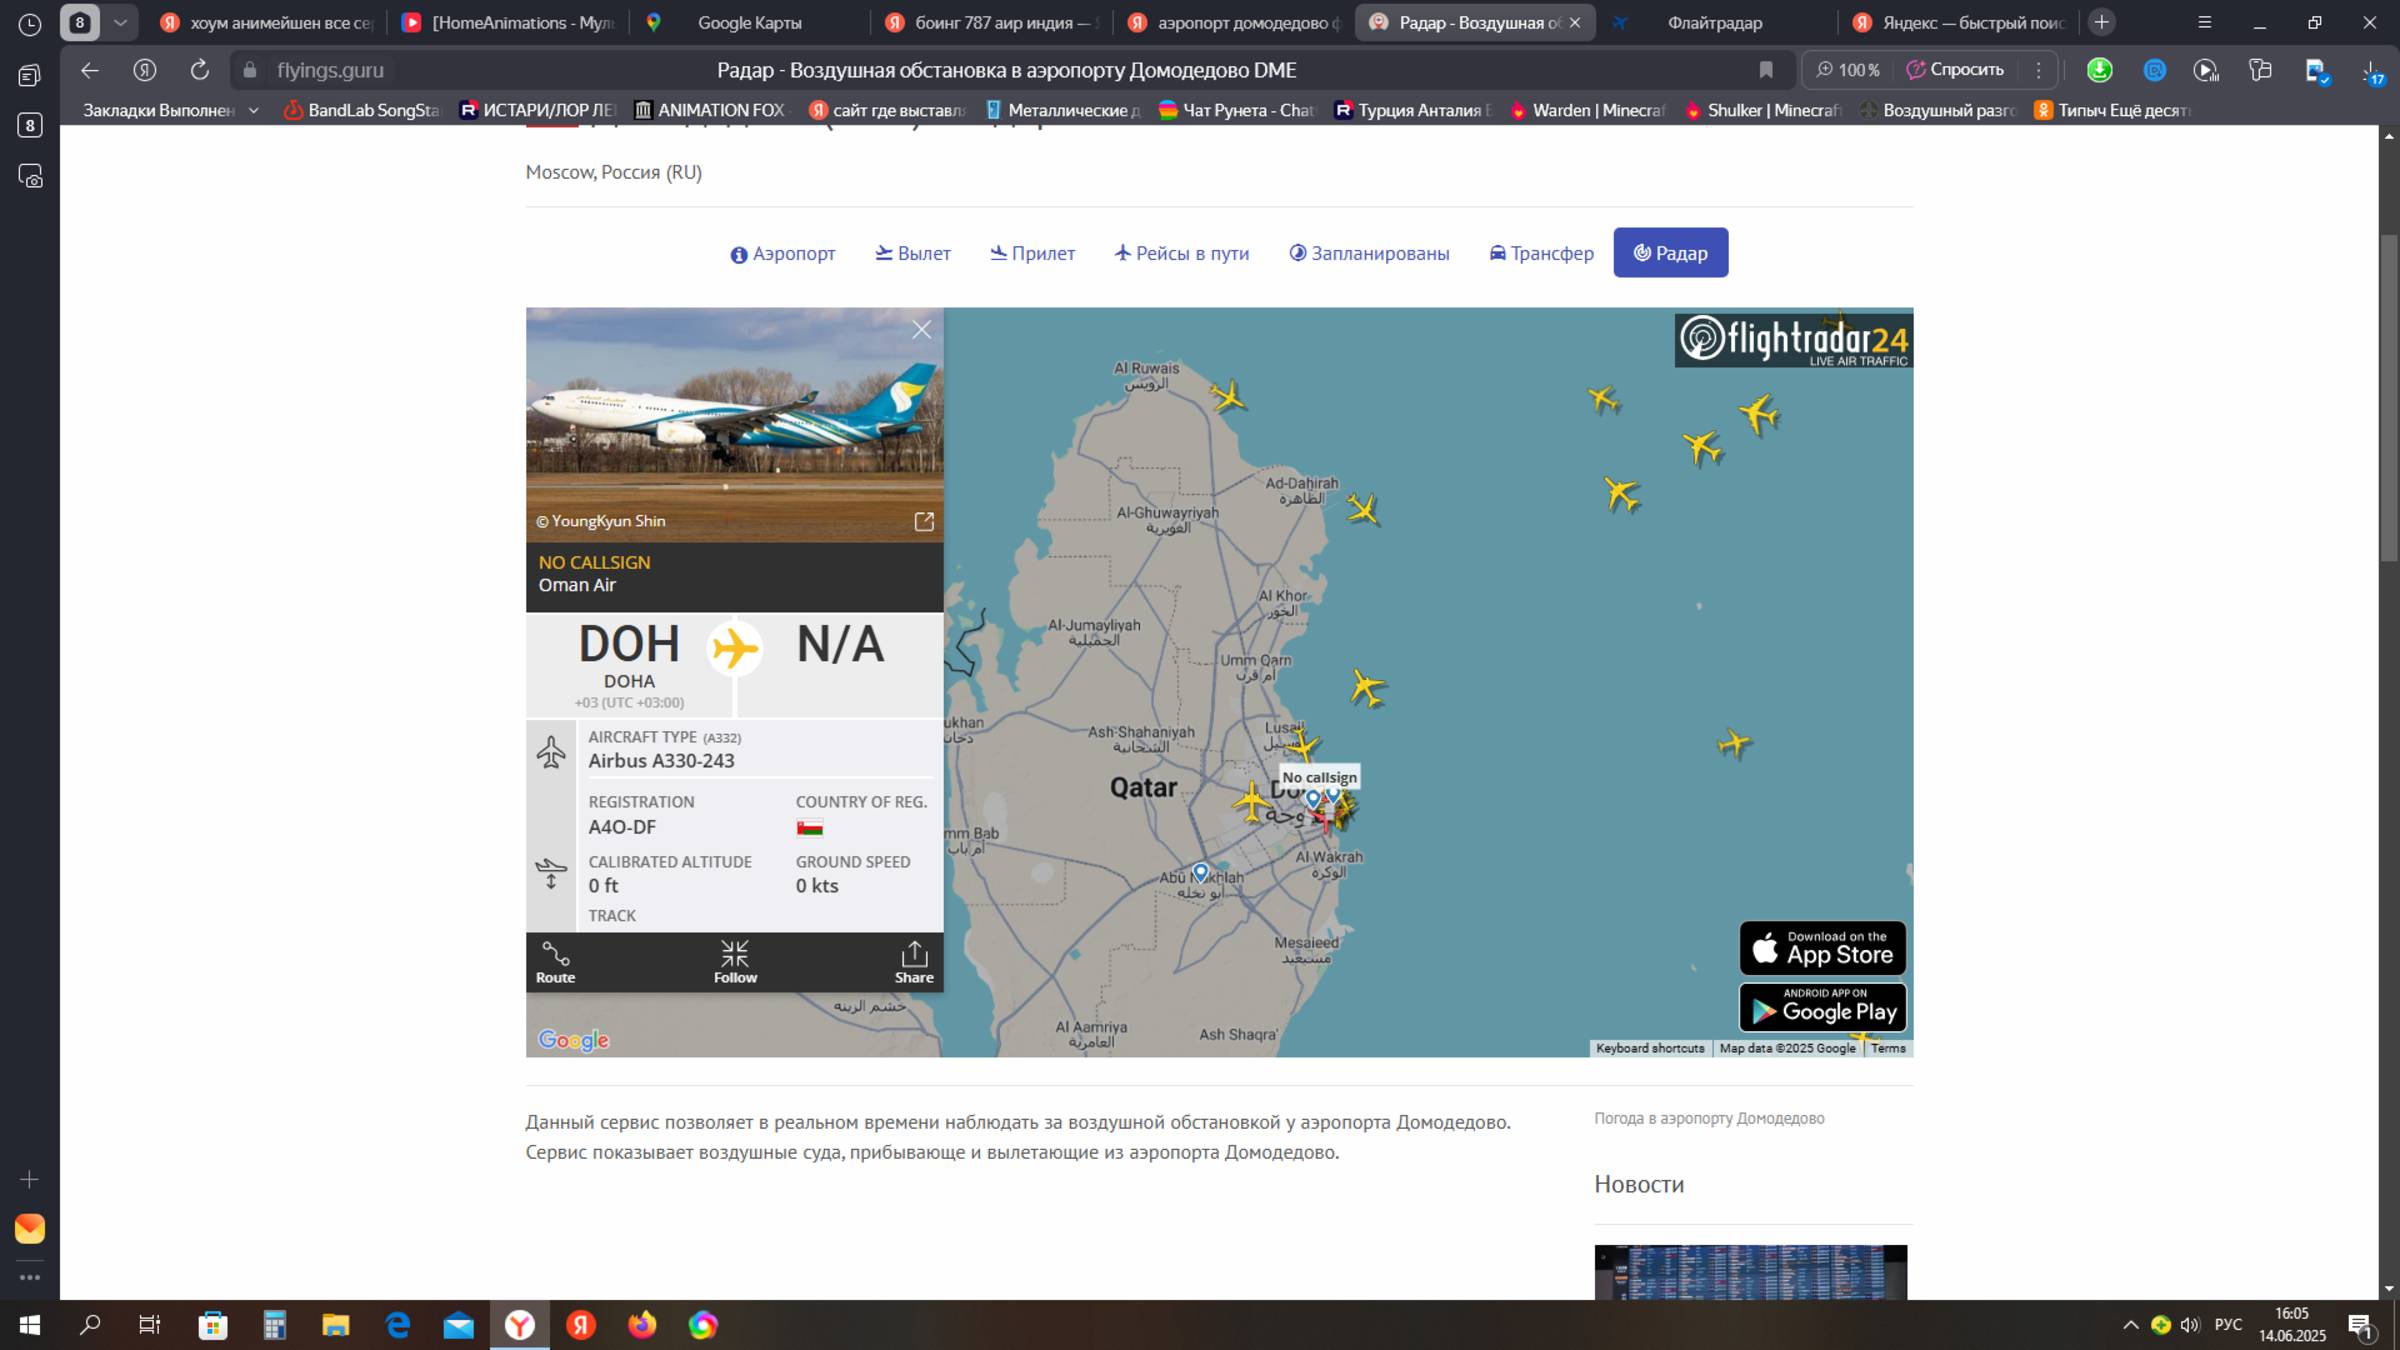Expand the tab group dropdown arrow
This screenshot has width=2400, height=1350.
(x=120, y=22)
